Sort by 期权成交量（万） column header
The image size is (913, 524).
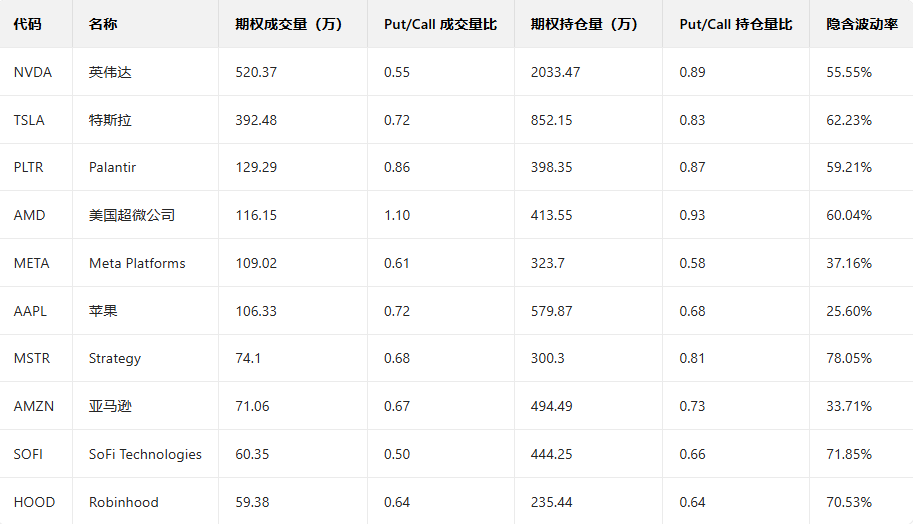(x=289, y=24)
